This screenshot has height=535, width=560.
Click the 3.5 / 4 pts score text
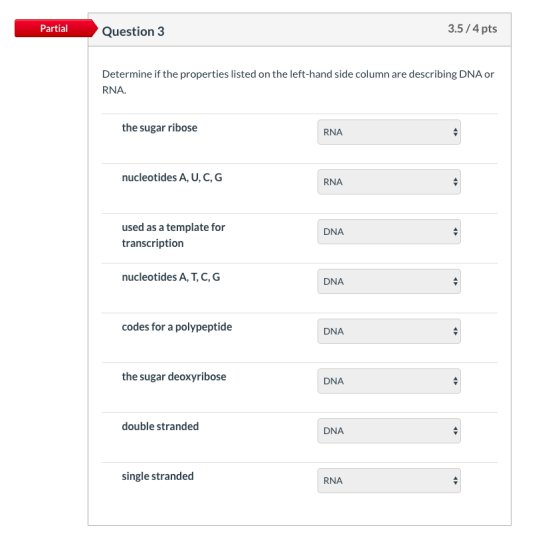pos(472,29)
